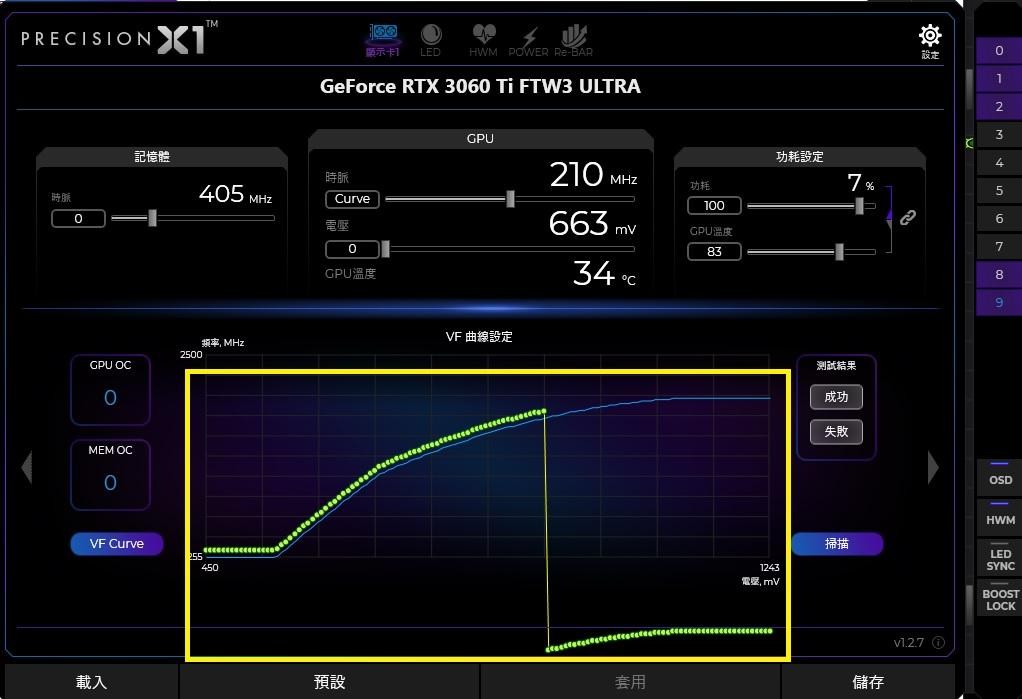1022x699 pixels.
Task: Select profile 4
Action: (999, 163)
